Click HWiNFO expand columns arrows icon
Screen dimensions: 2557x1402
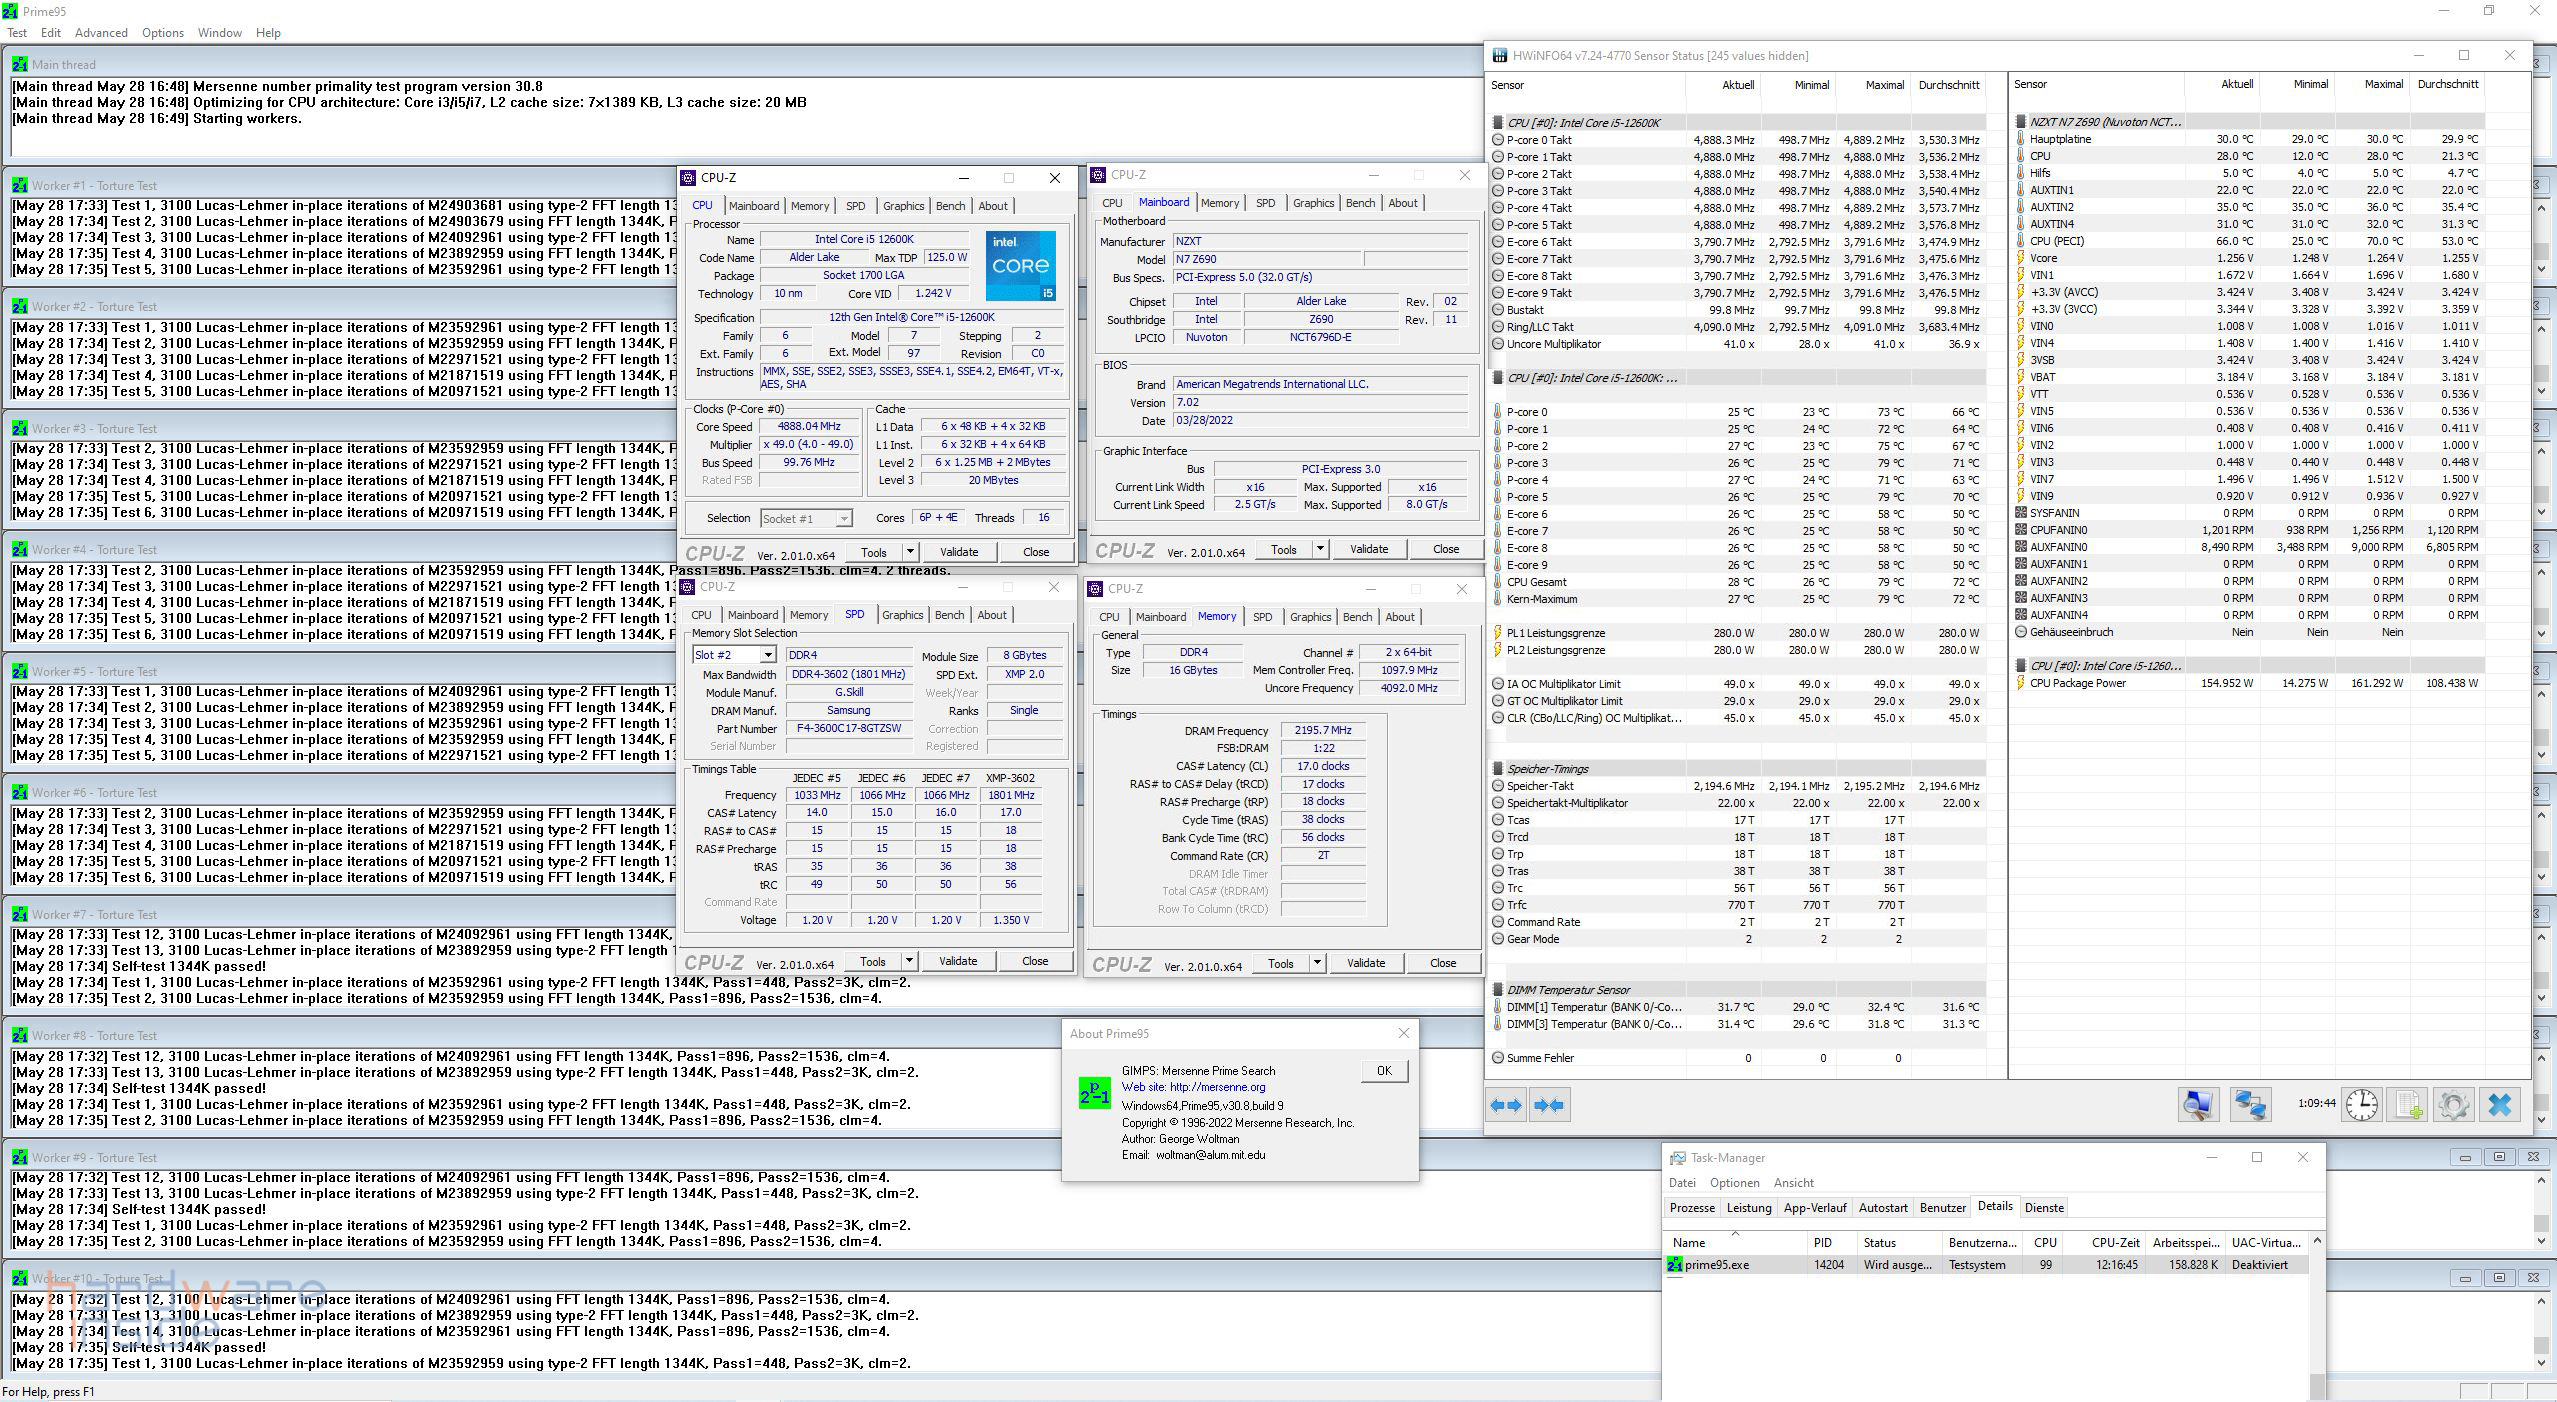coord(1507,1105)
